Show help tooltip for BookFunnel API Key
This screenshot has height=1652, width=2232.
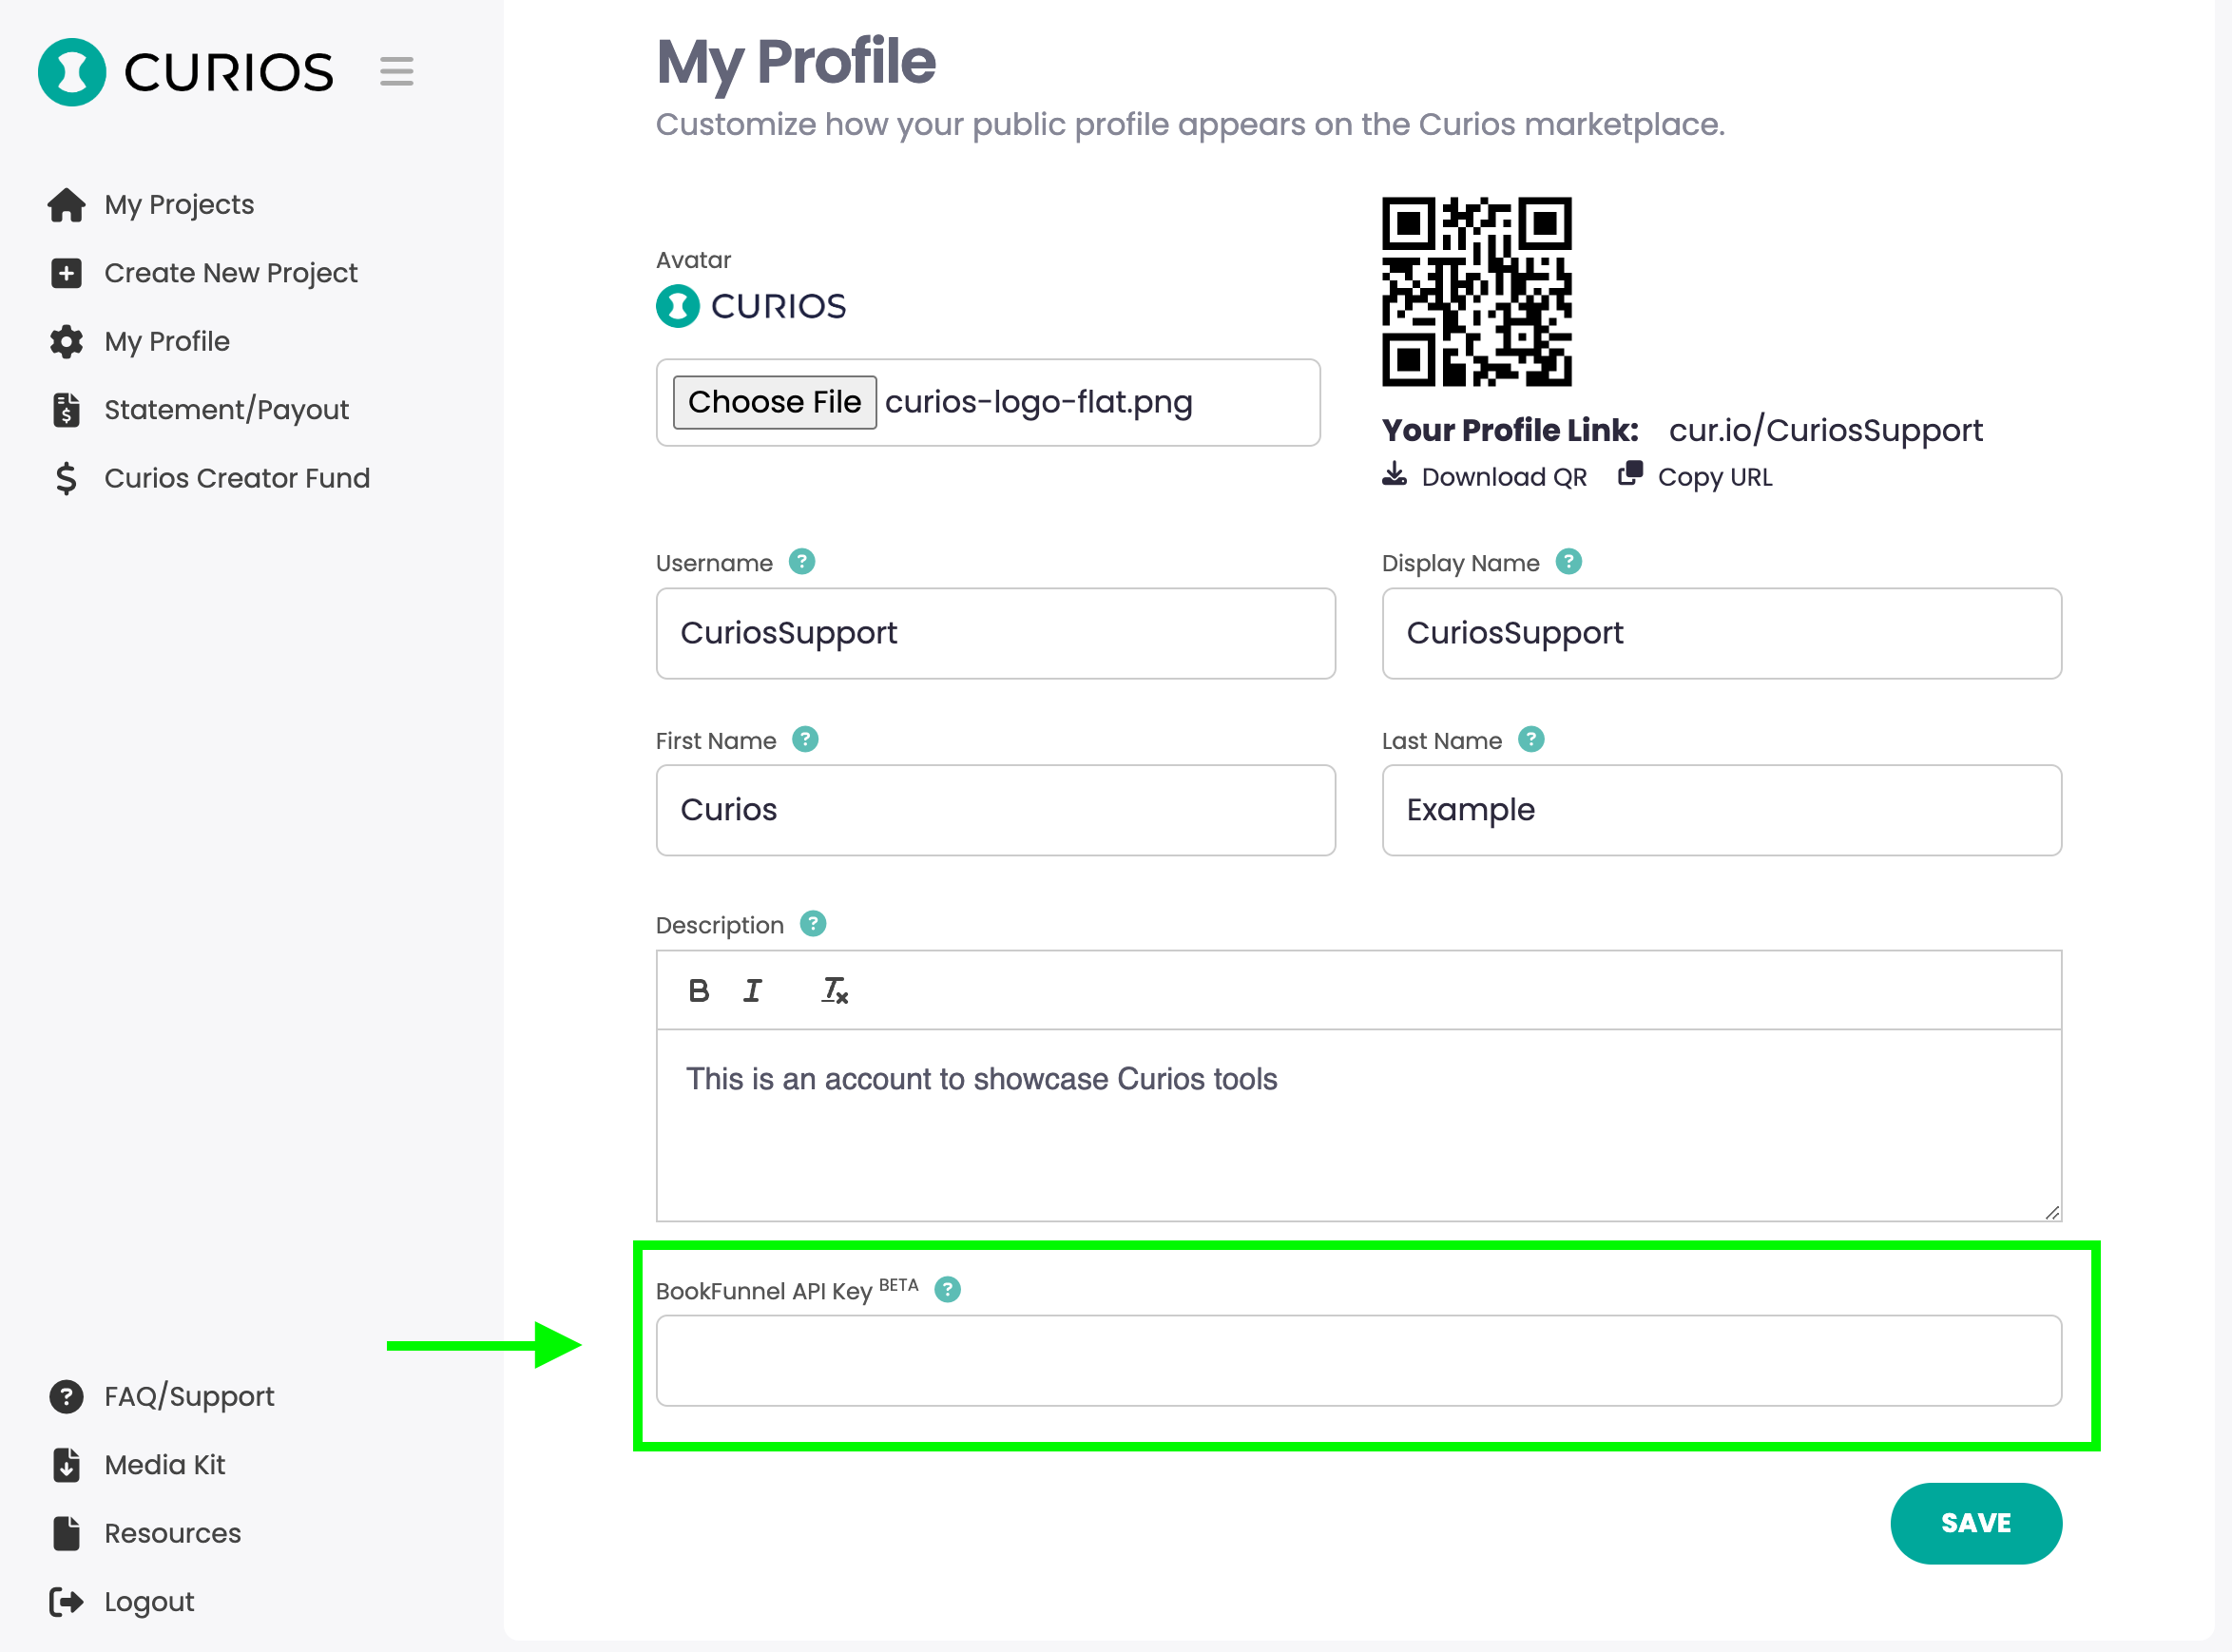(x=947, y=1290)
